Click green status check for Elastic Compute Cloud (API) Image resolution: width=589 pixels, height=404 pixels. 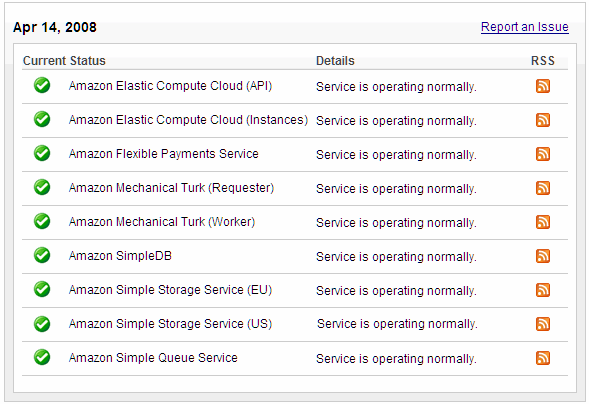[42, 85]
